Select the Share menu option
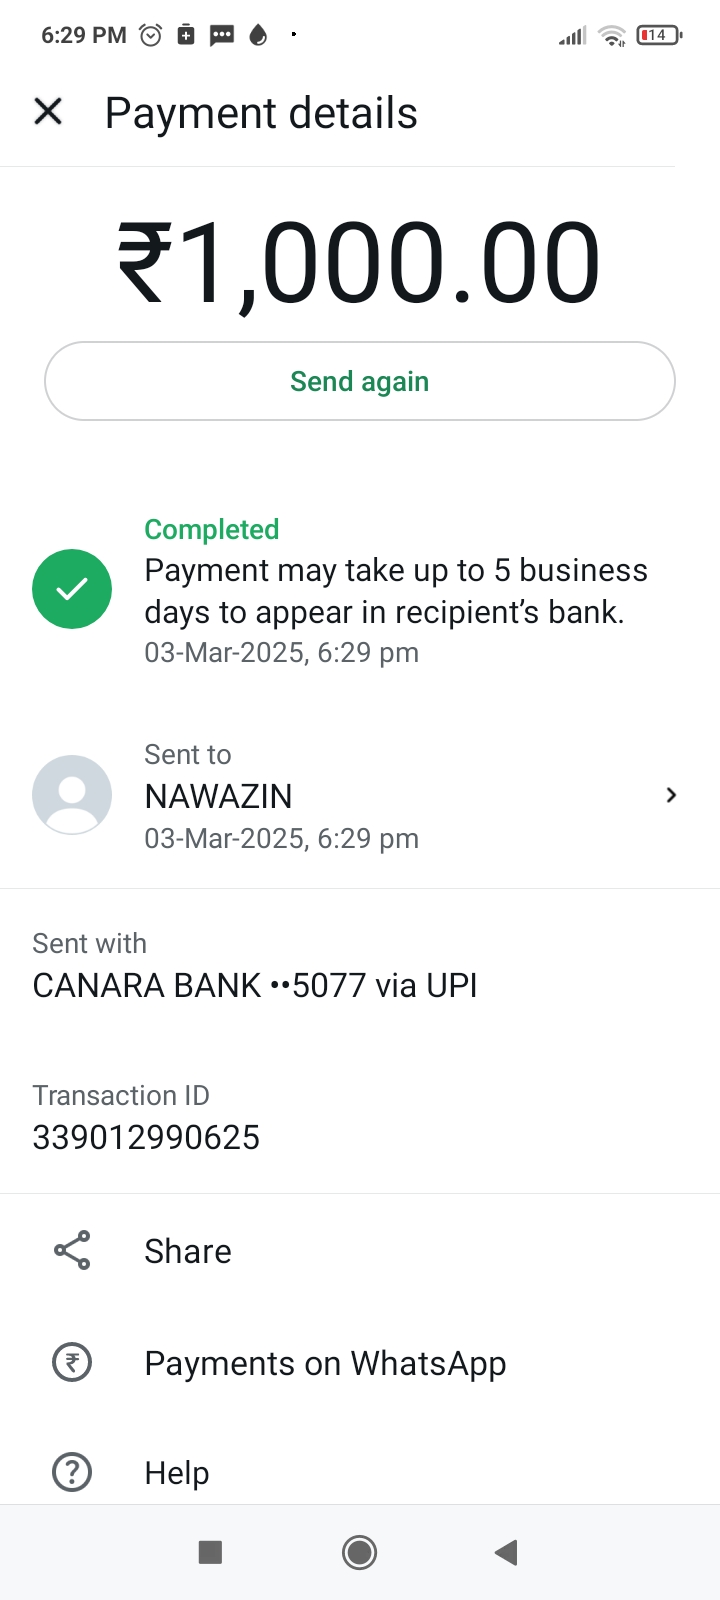 [188, 1251]
